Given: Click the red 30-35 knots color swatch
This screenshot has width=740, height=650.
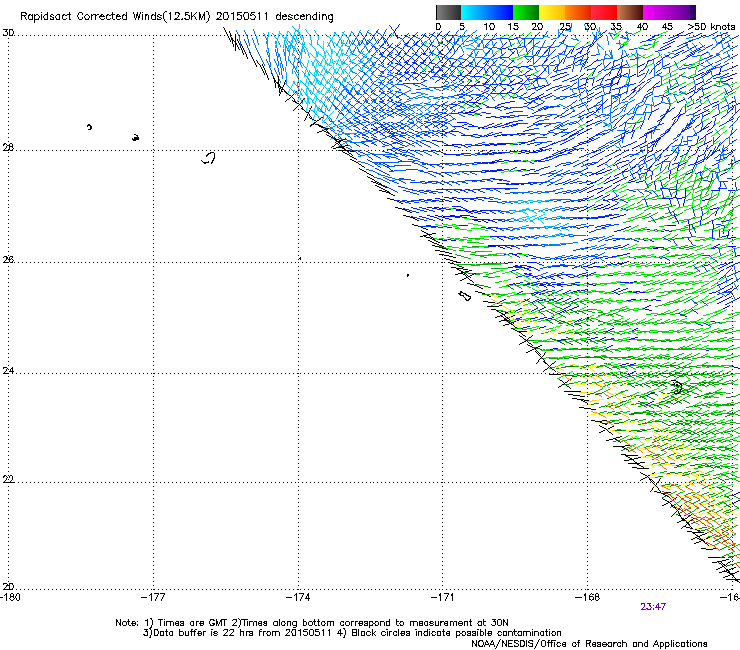Looking at the screenshot, I should click(x=604, y=12).
